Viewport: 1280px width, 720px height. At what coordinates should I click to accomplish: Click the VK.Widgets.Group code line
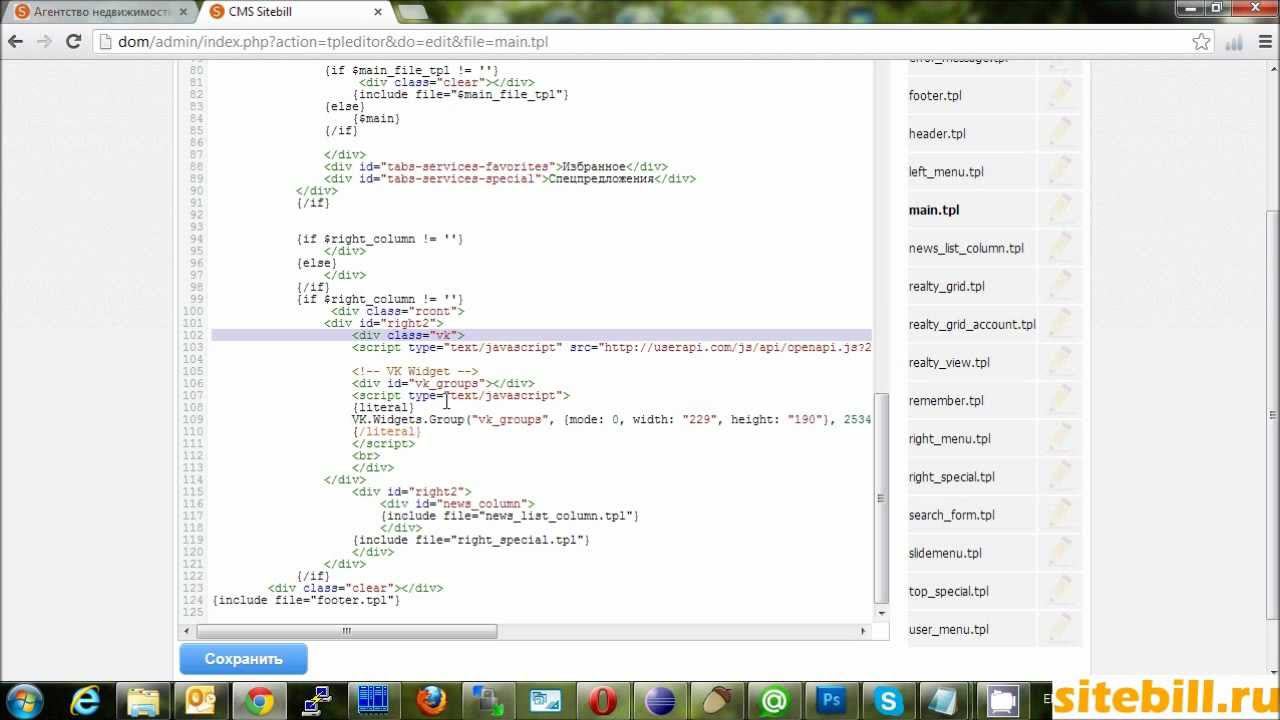click(611, 420)
